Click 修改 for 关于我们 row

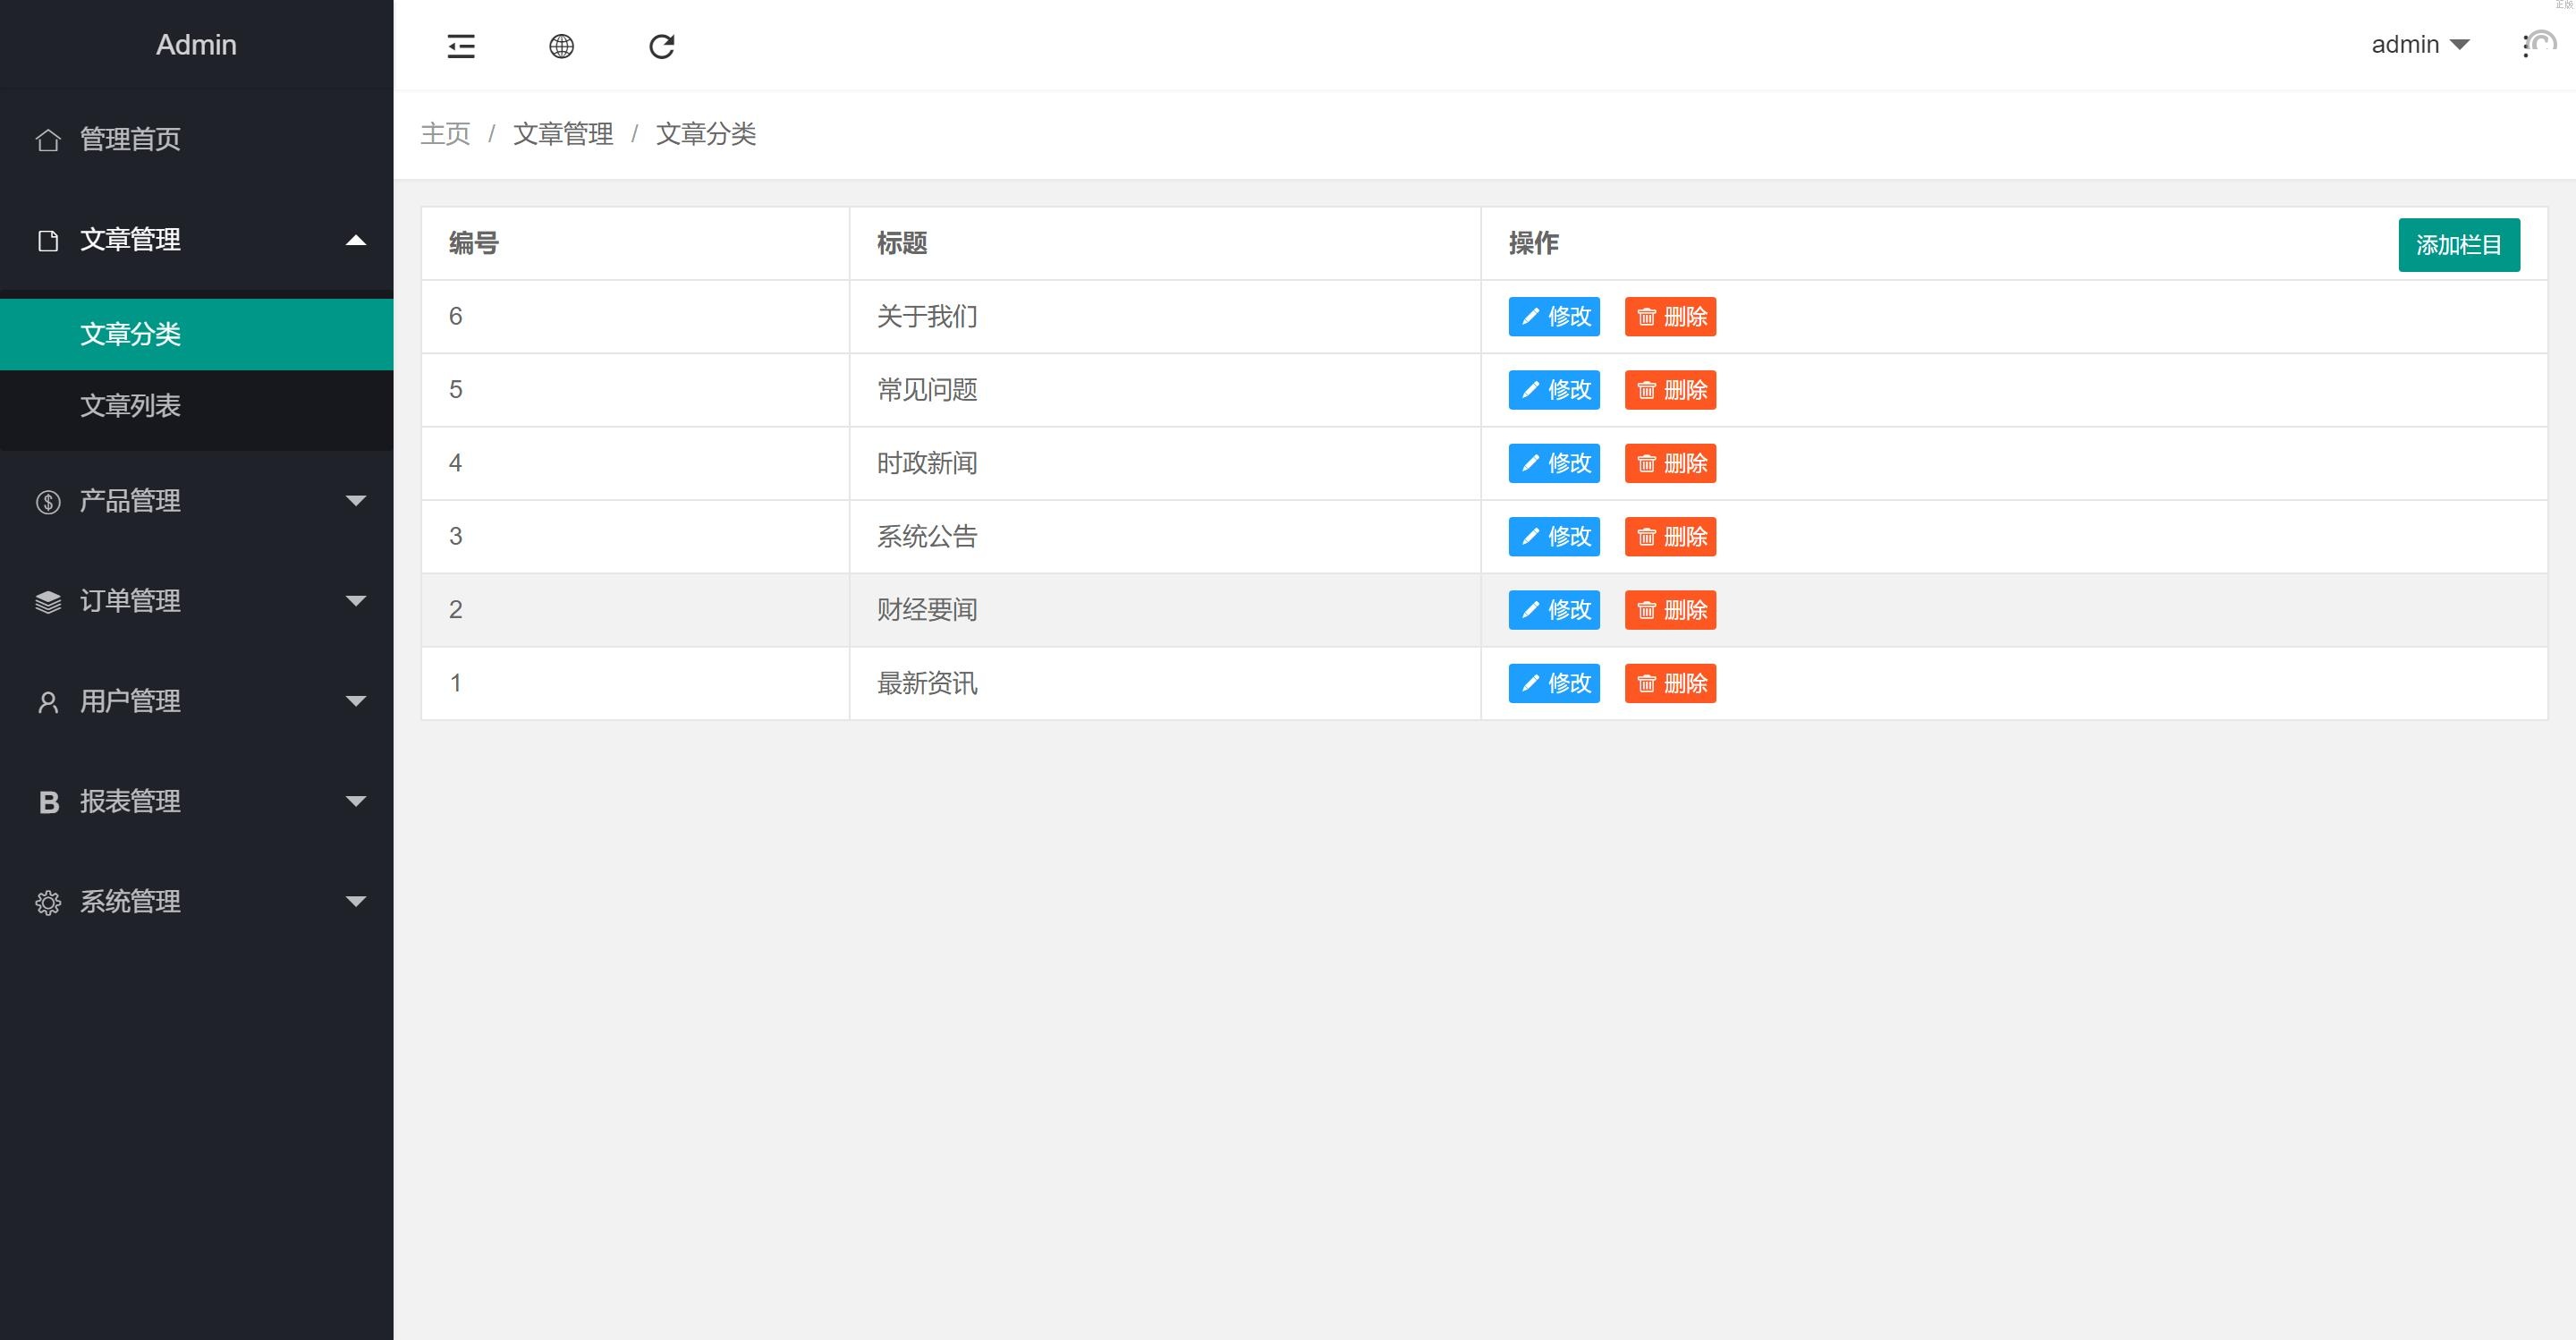tap(1554, 317)
